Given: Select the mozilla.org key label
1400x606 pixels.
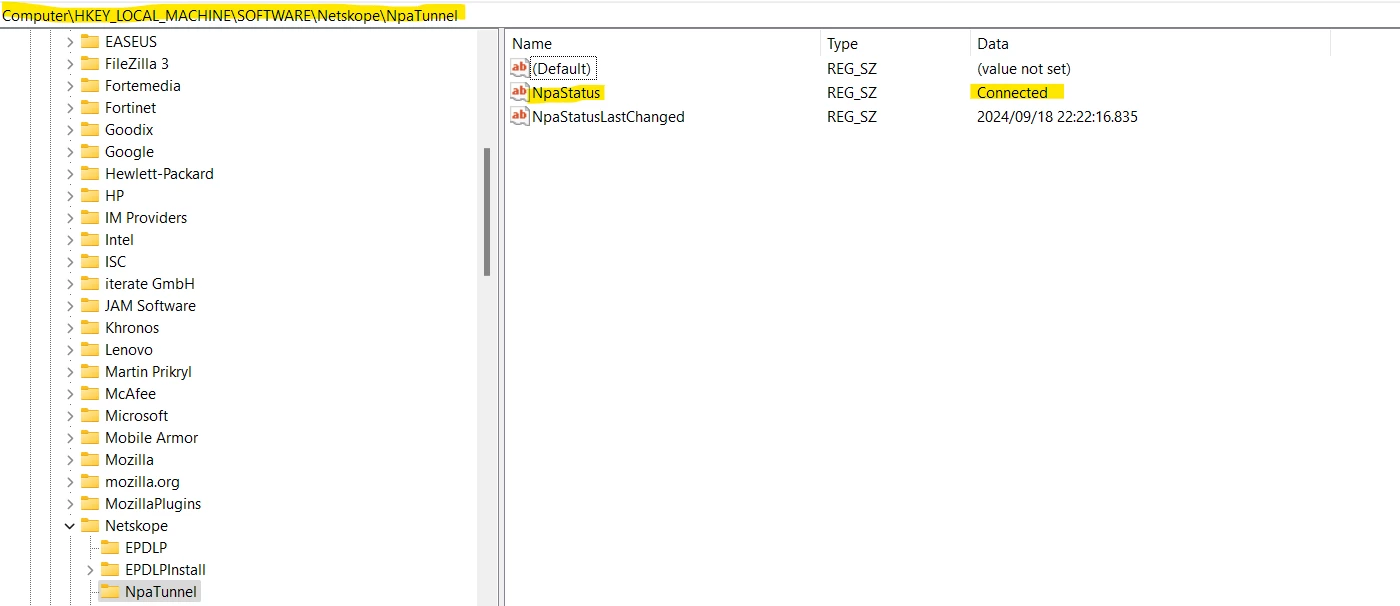Looking at the screenshot, I should point(142,482).
